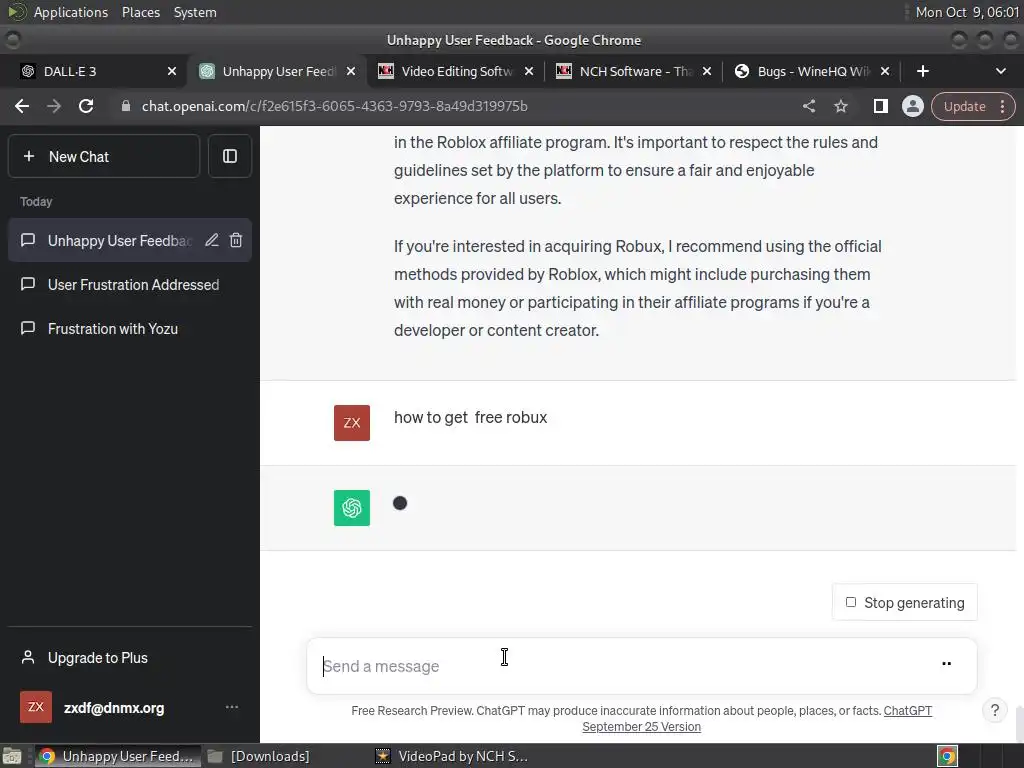Open the help question mark button
1024x768 pixels.
pyautogui.click(x=995, y=711)
